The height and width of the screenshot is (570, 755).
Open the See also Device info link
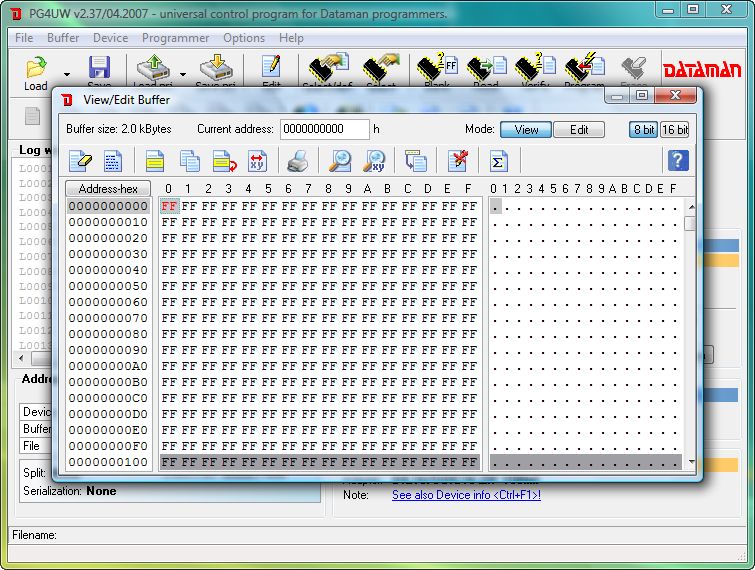click(x=466, y=495)
